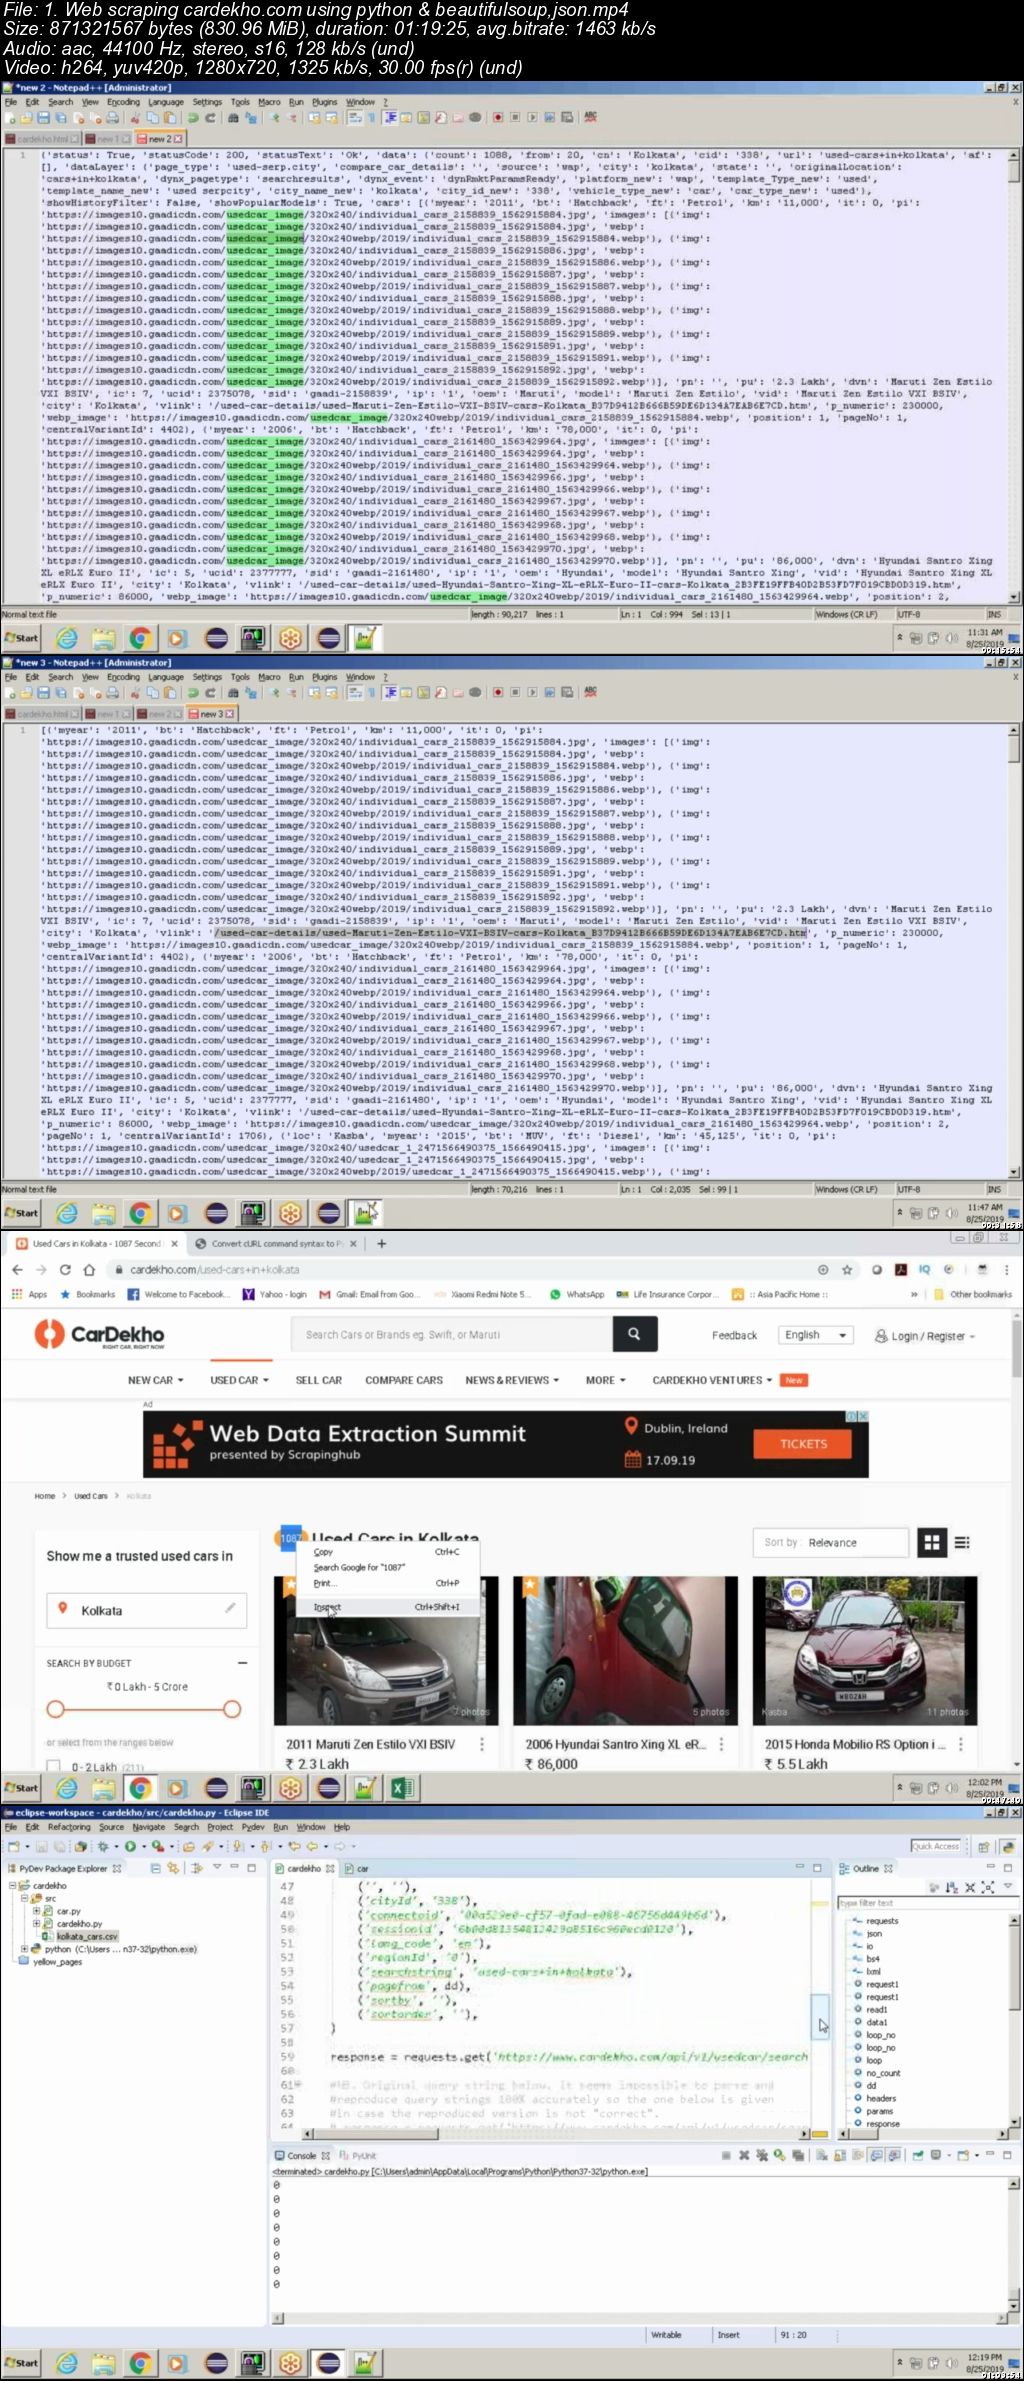Screen dimensions: 1024x2381
Task: Click Eclipse Quick Access field
Action: [x=936, y=1846]
